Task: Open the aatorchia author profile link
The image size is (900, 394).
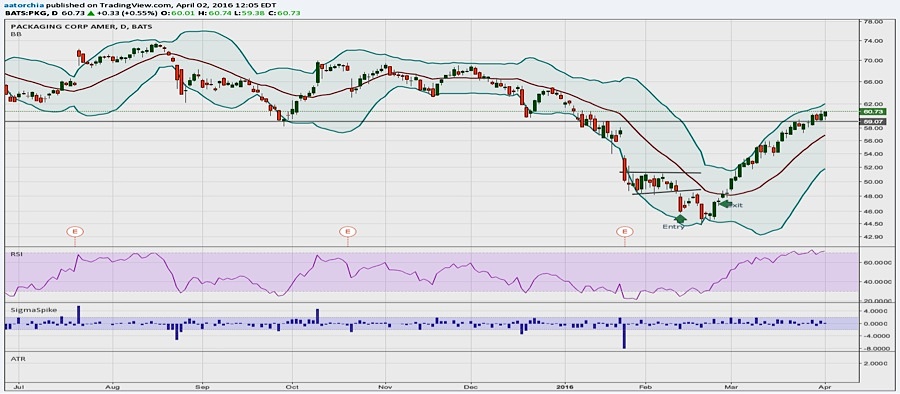Action: pos(24,4)
